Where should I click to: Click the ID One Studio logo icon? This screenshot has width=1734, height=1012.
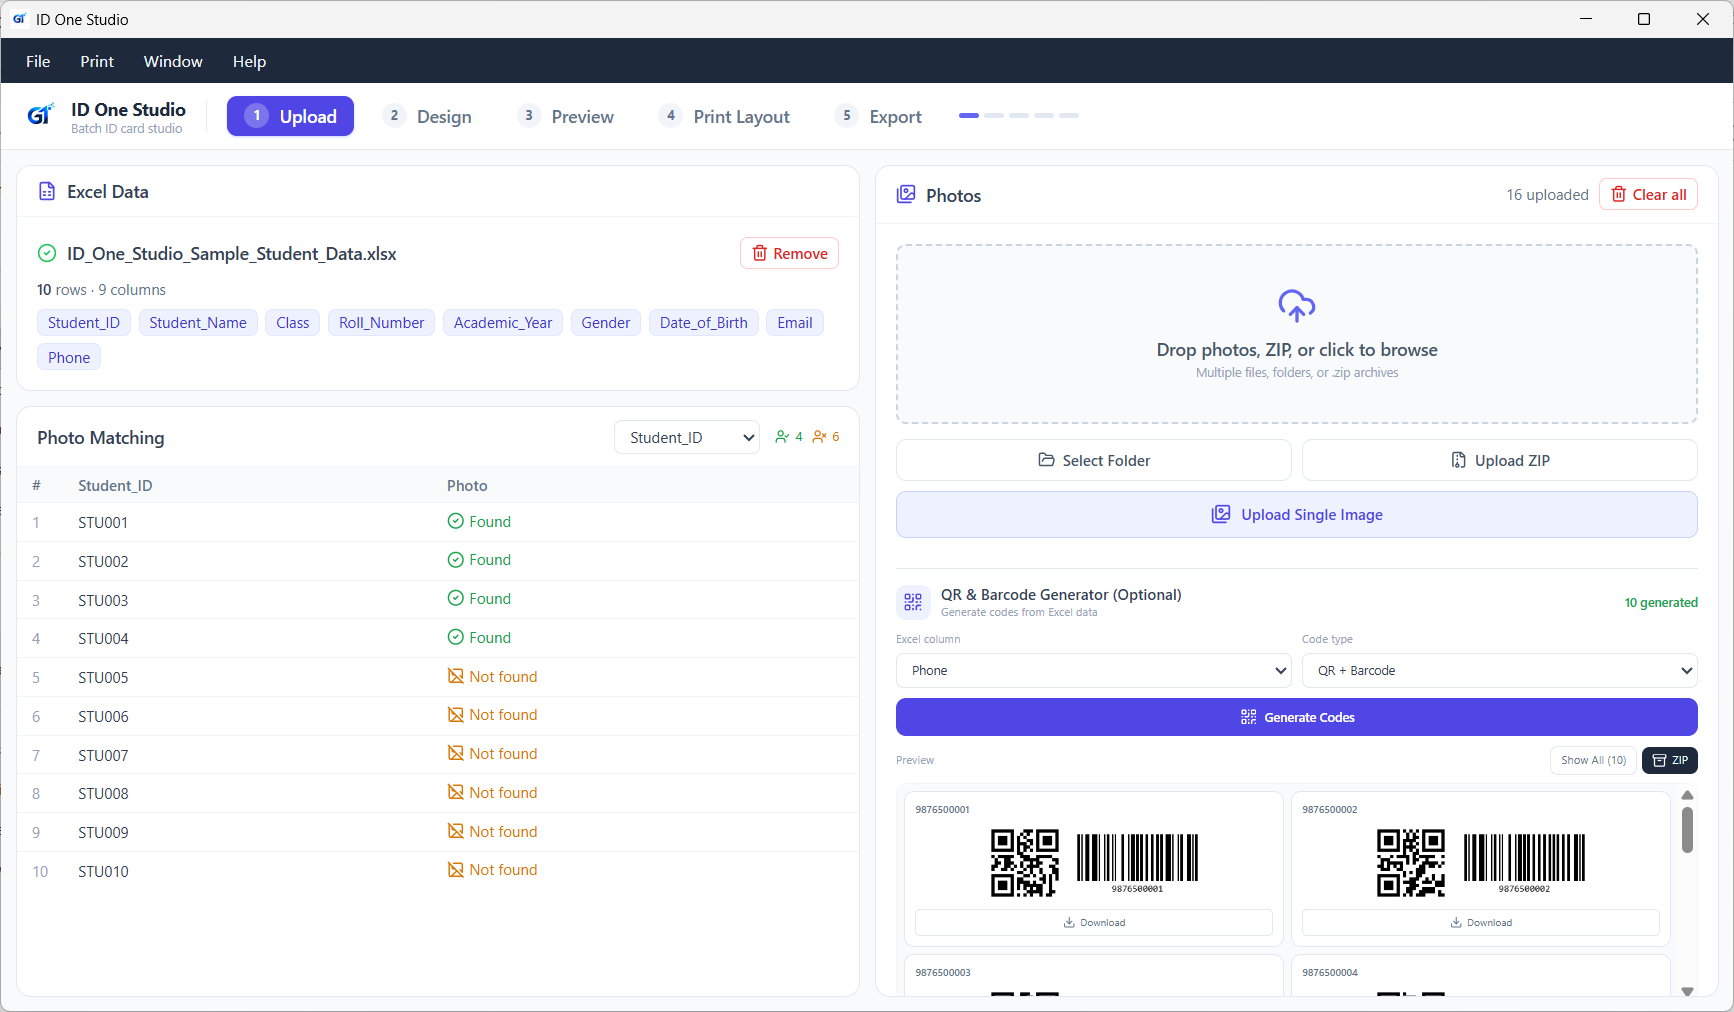coord(40,116)
